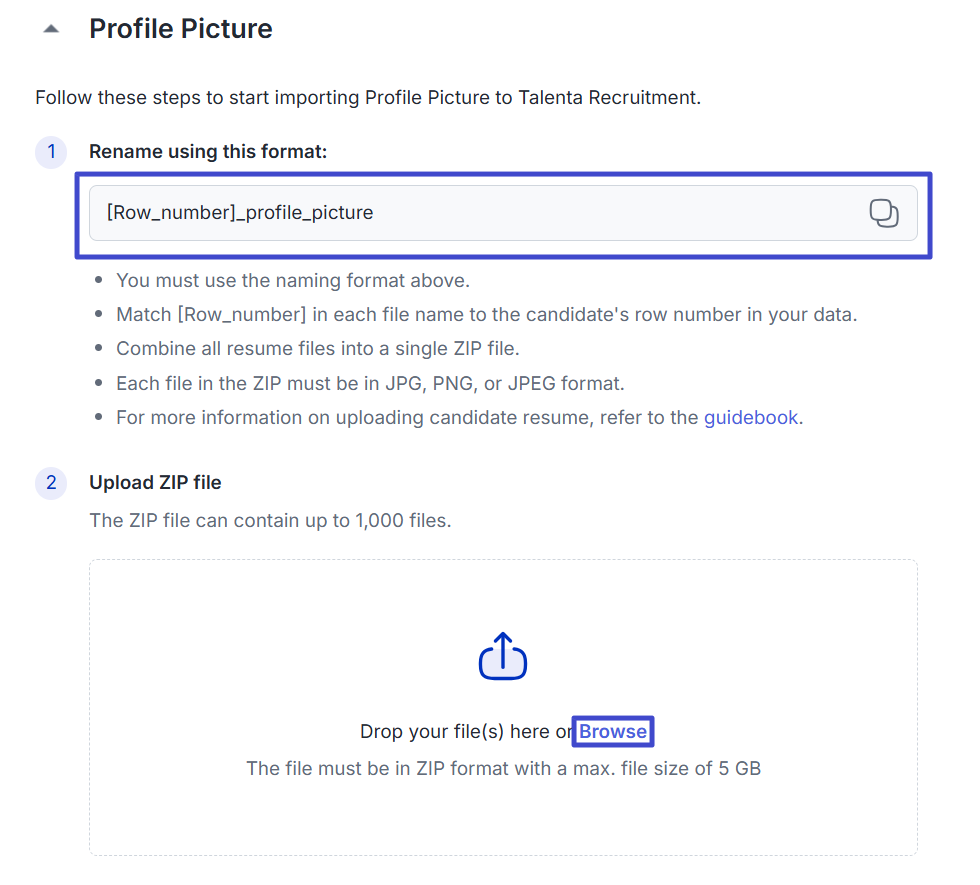Click the step 1 number badge
This screenshot has height=885, width=980.
click(x=51, y=153)
